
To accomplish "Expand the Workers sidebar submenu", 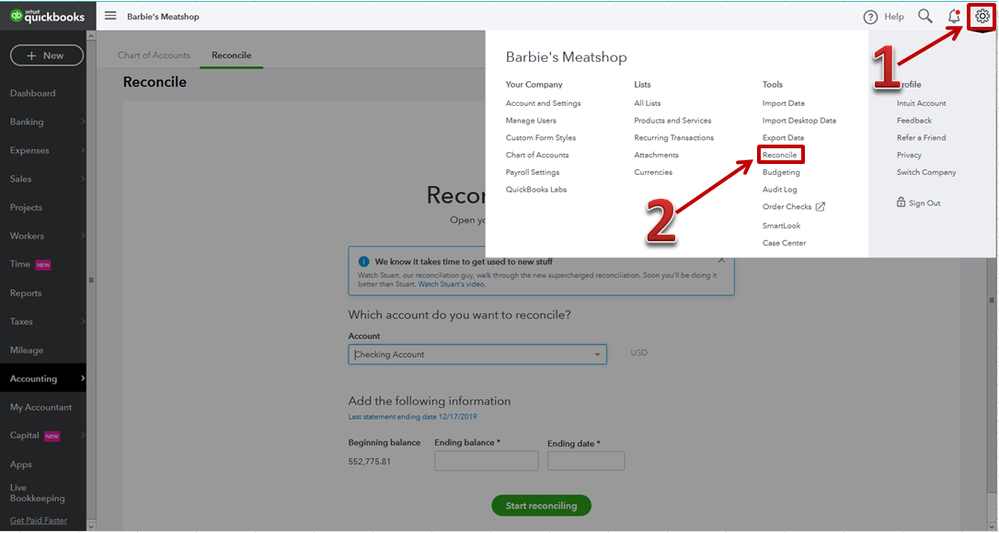I will click(83, 236).
